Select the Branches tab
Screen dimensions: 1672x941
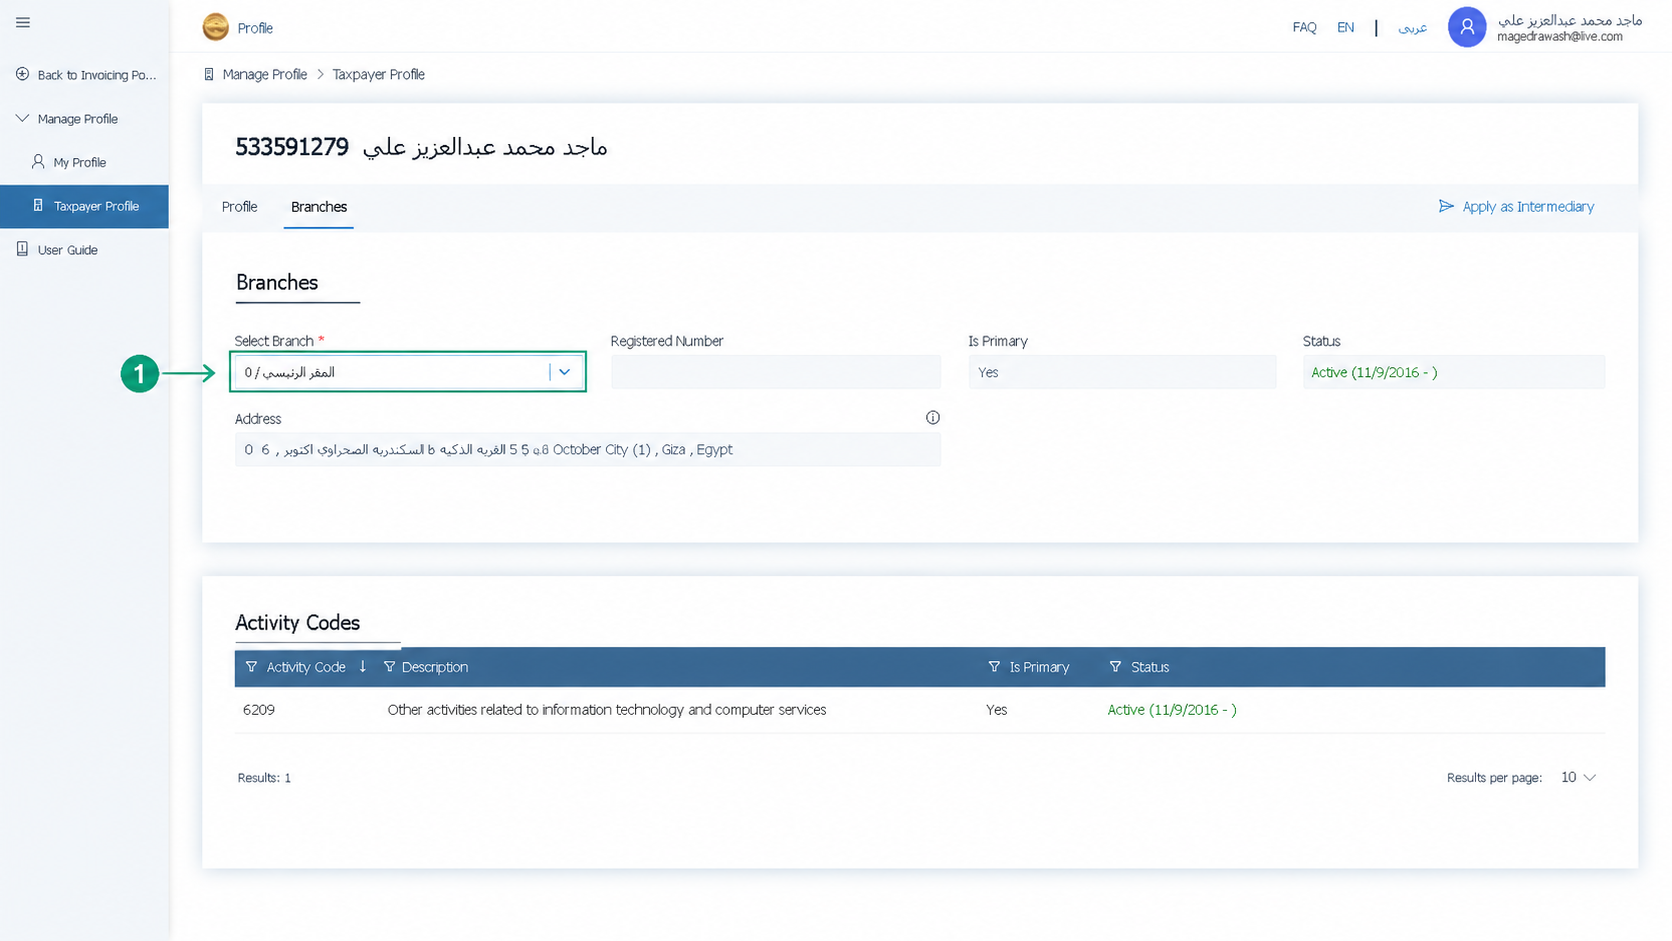319,207
